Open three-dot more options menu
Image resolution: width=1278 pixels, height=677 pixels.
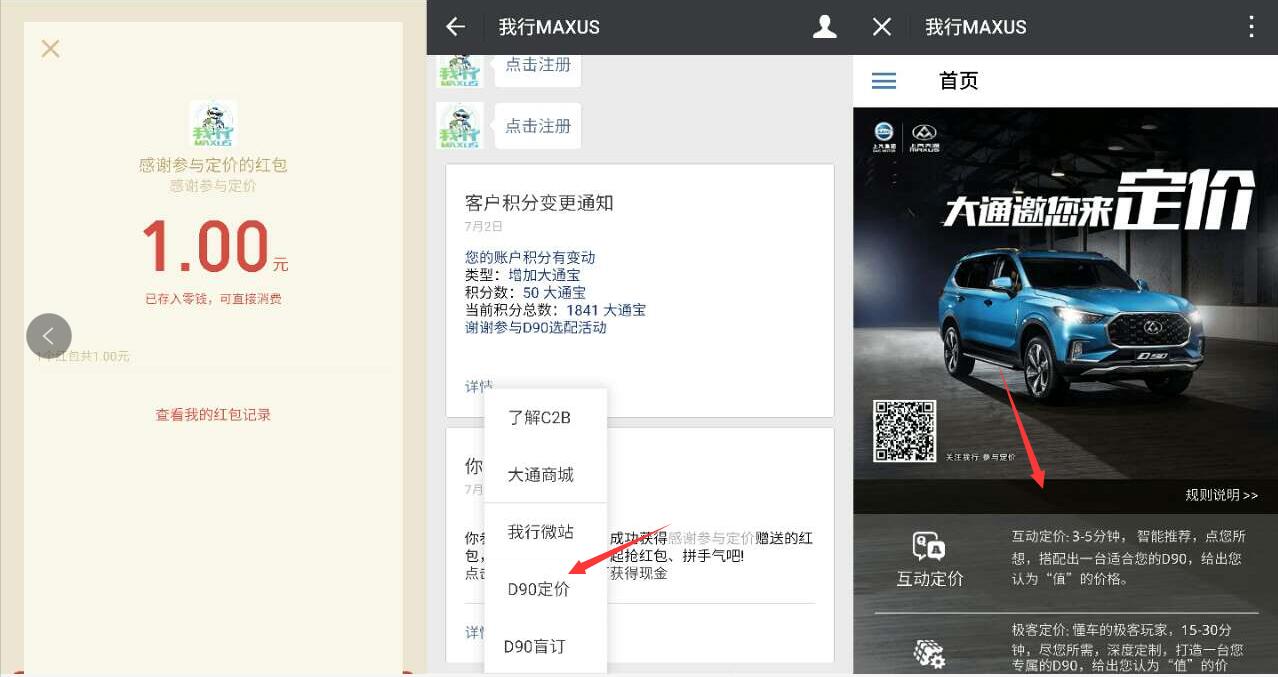1251,27
